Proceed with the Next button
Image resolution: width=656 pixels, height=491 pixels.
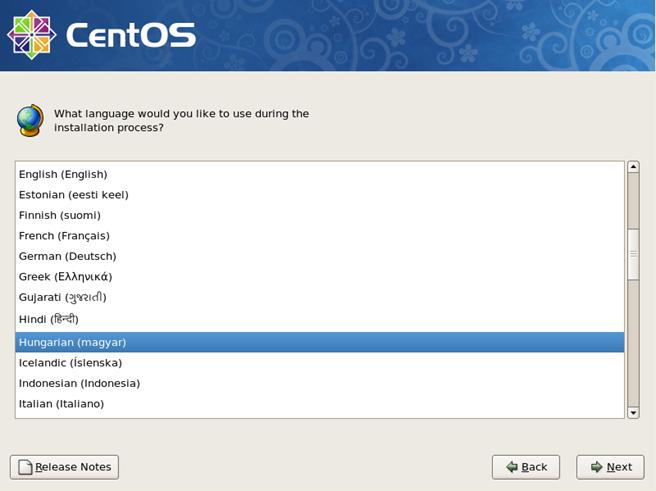tap(610, 467)
